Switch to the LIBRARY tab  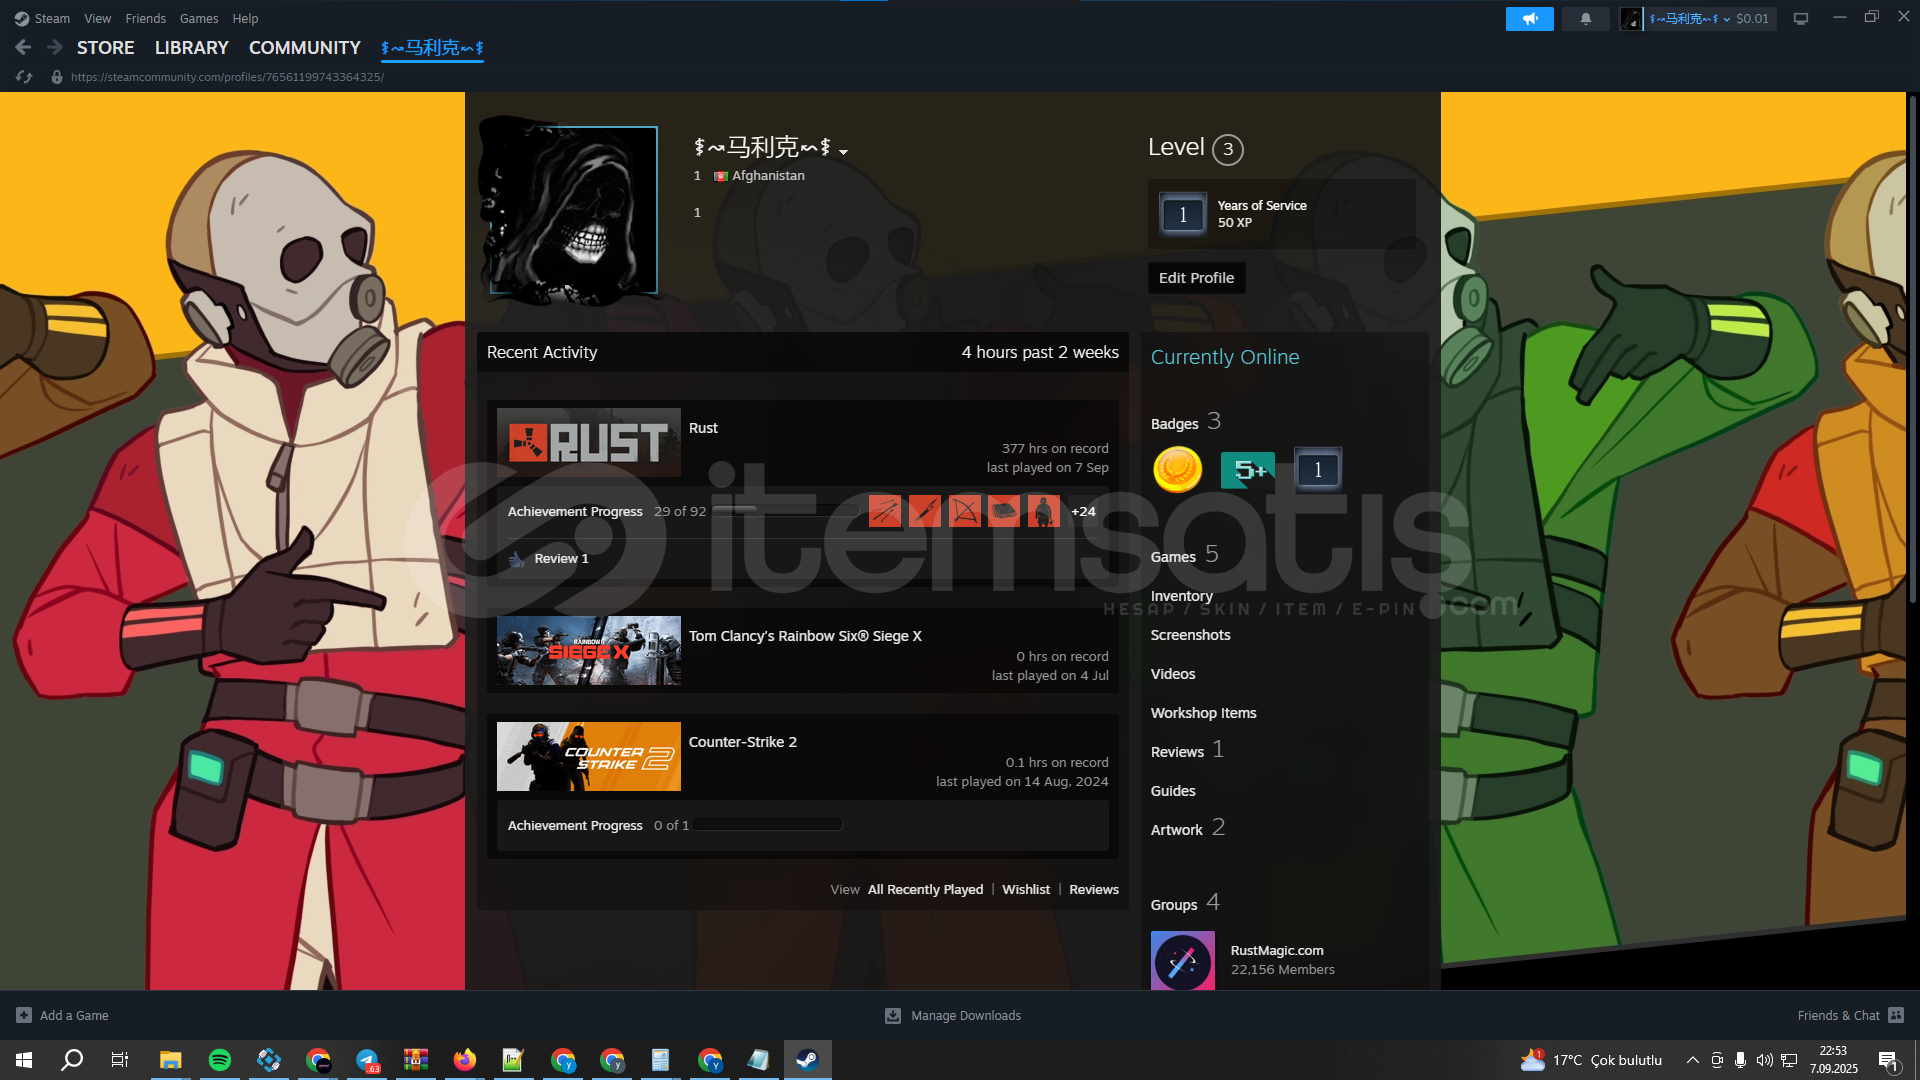[191, 47]
